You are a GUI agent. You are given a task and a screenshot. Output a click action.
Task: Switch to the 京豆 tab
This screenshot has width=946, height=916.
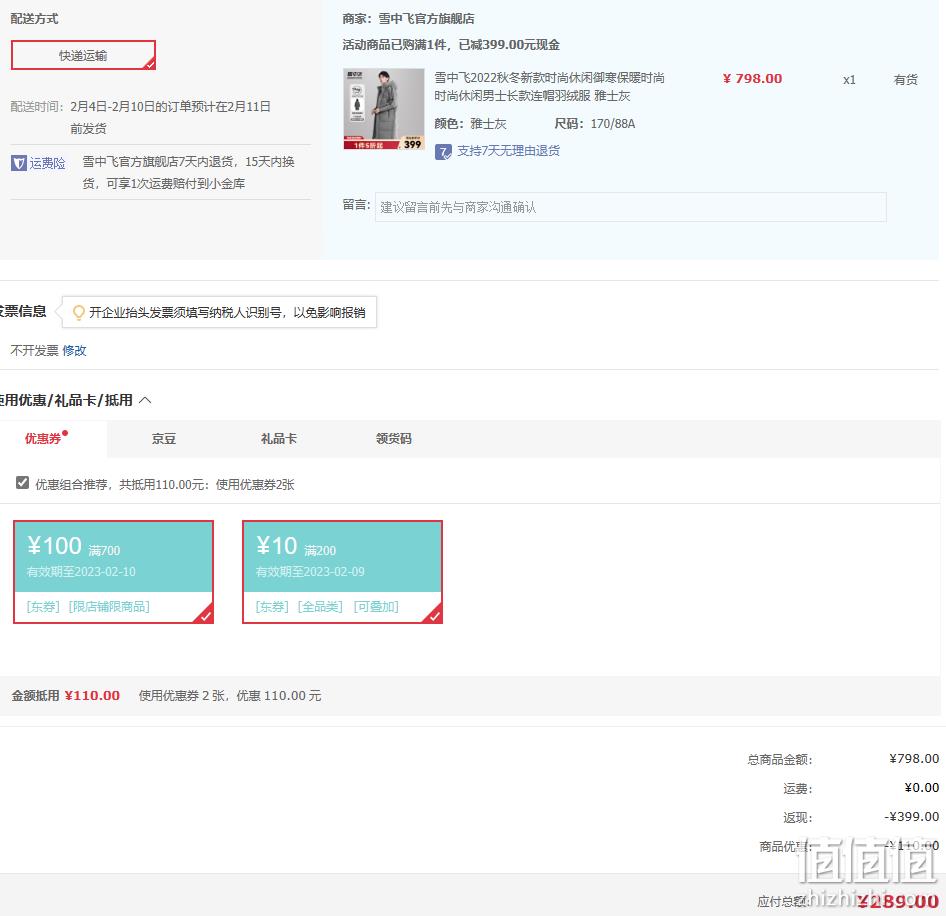(163, 439)
